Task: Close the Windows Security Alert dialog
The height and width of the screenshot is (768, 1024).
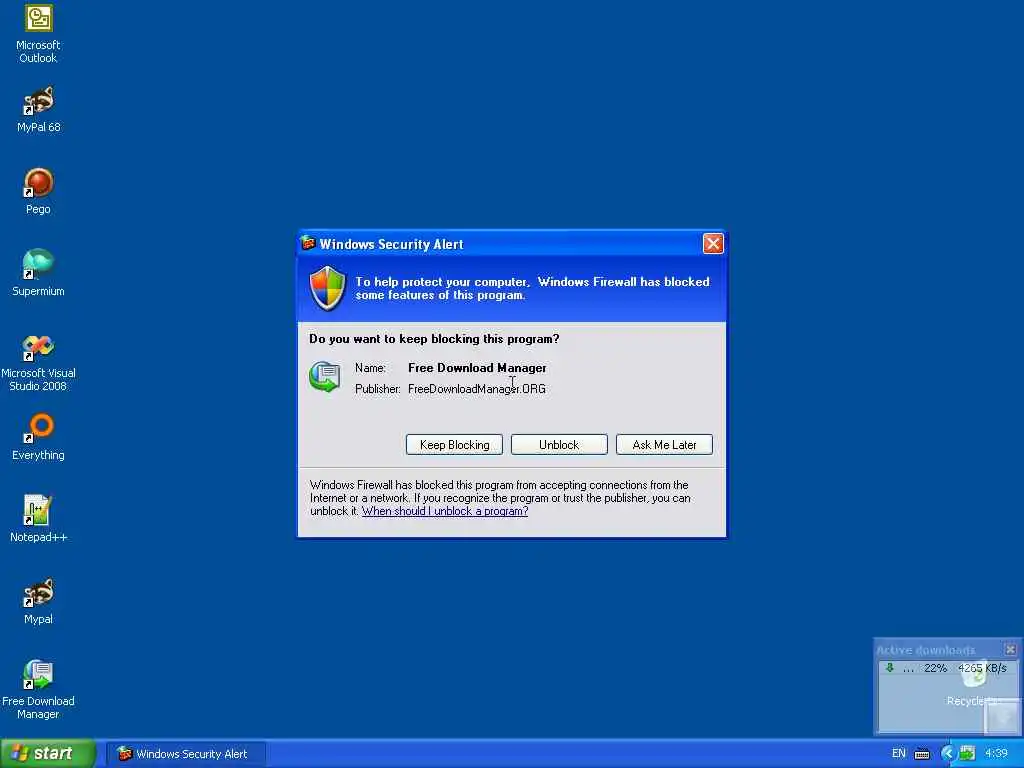Action: pyautogui.click(x=713, y=244)
